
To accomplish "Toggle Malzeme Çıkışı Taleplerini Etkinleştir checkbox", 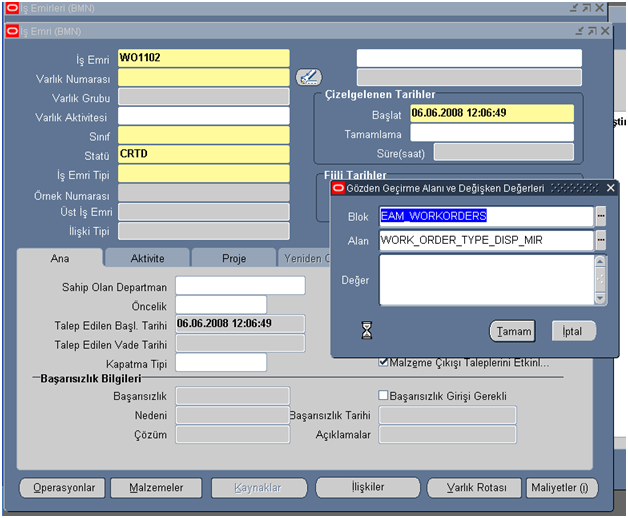I will (x=383, y=362).
